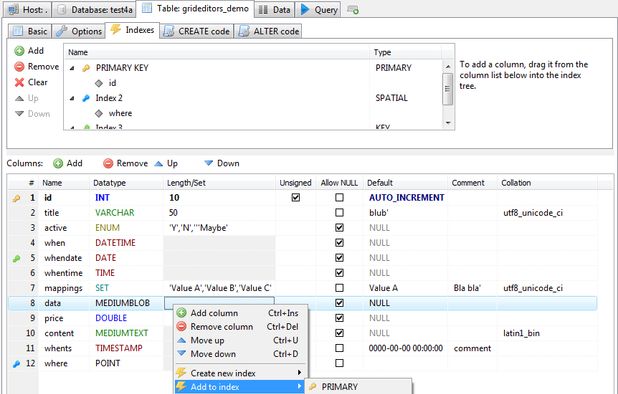Select the price column name
Screen dimensions: 618x394
[x=54, y=318]
